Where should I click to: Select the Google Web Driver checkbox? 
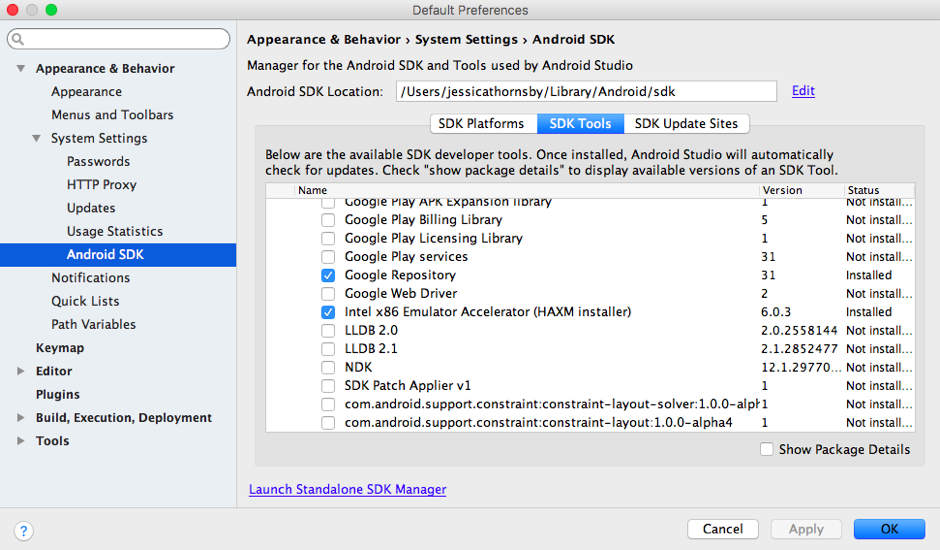[328, 294]
